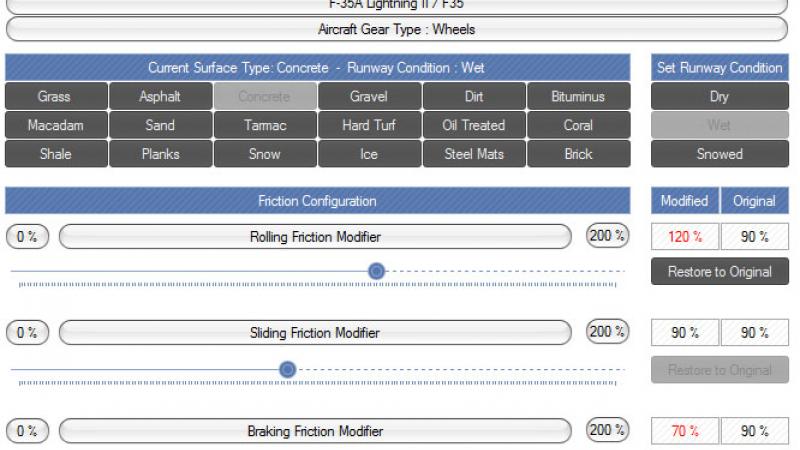Select the Steel Mats surface
This screenshot has height=450, width=800.
coord(474,154)
